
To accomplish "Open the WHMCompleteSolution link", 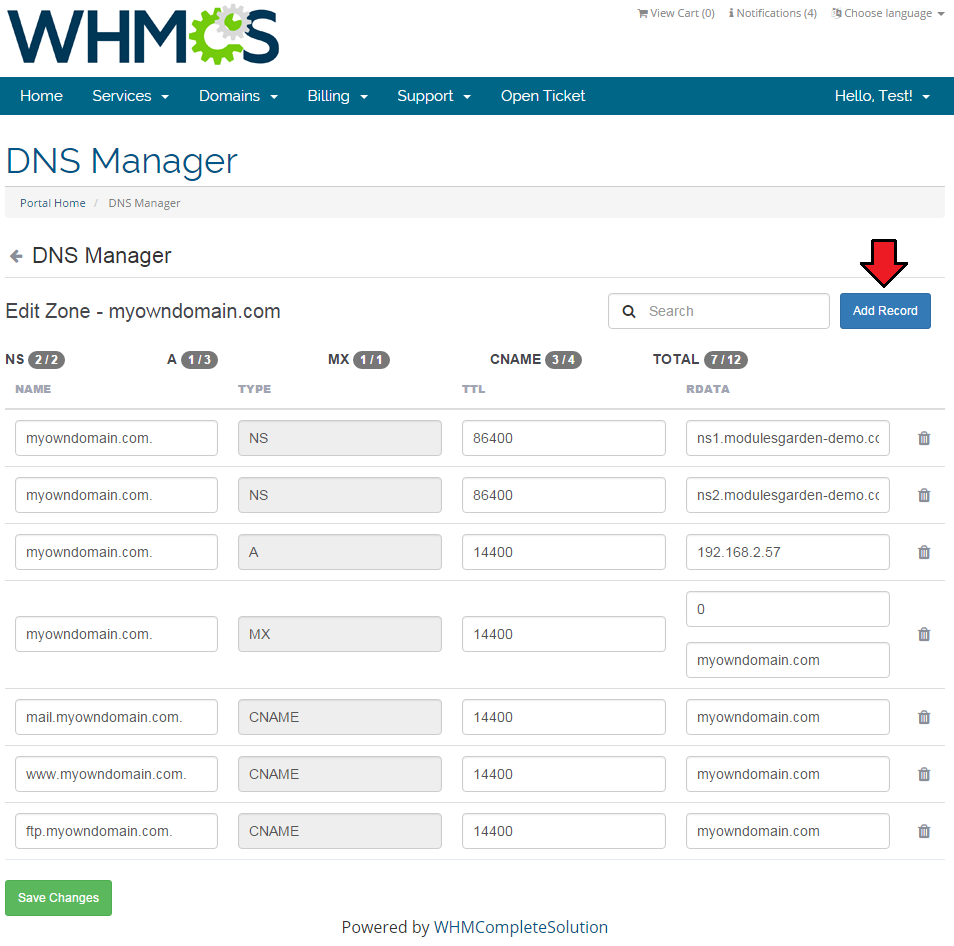I will point(520,927).
